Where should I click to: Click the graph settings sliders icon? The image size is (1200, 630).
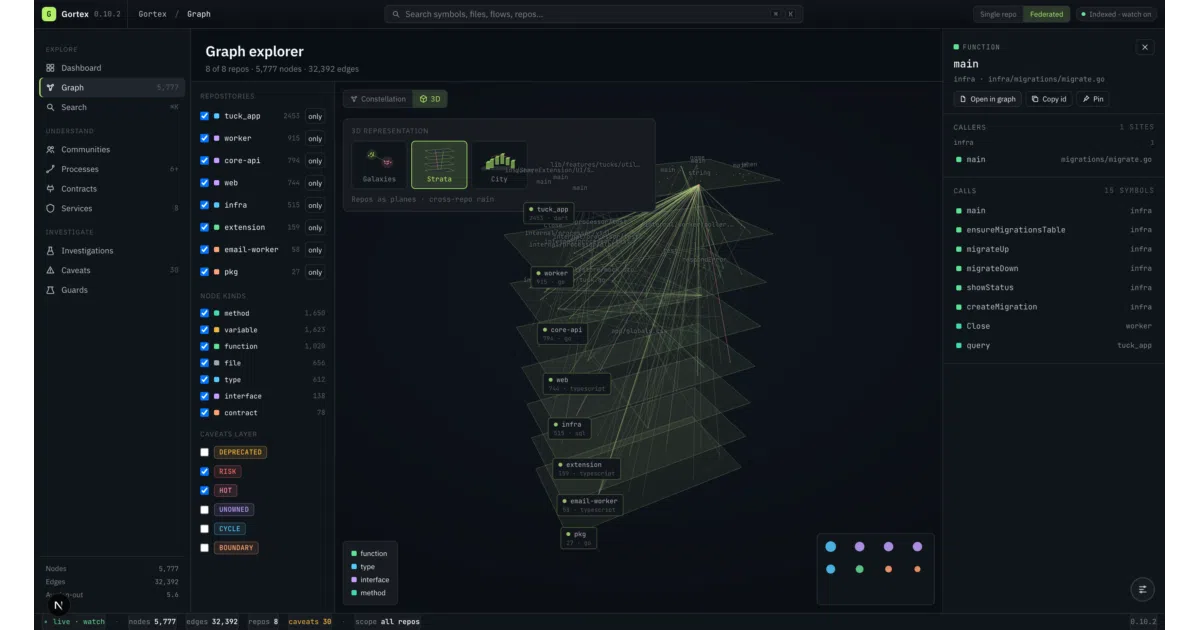tap(1143, 589)
